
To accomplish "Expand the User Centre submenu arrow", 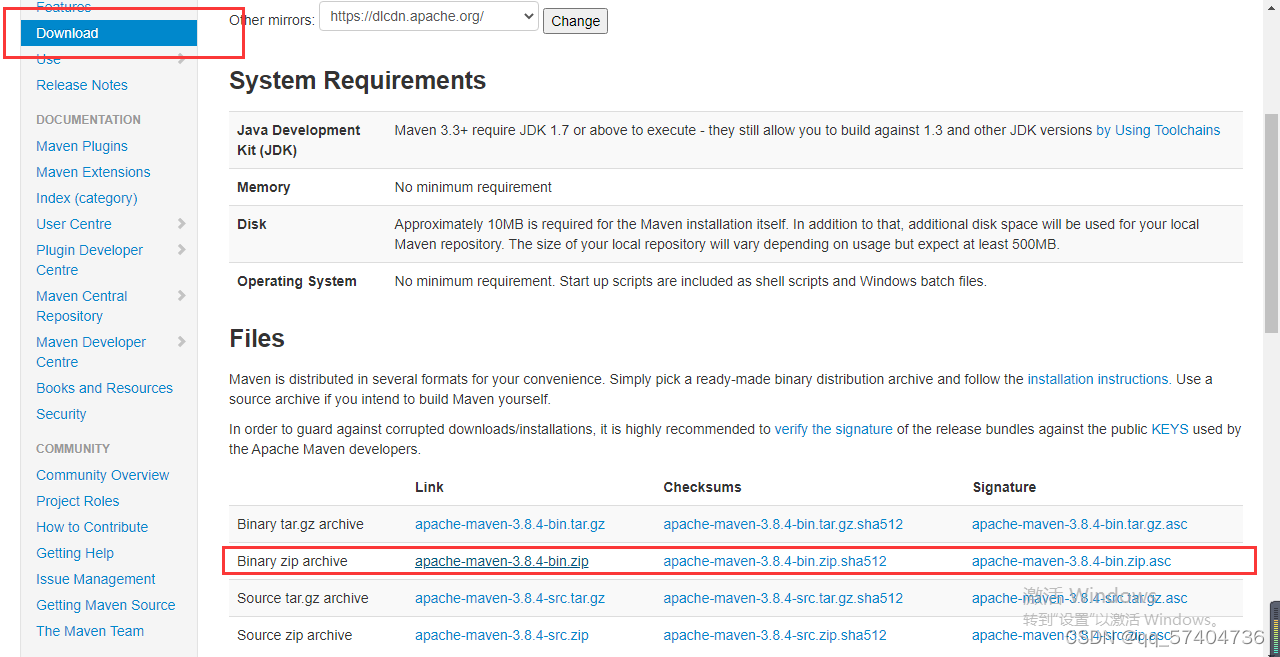I will click(182, 224).
